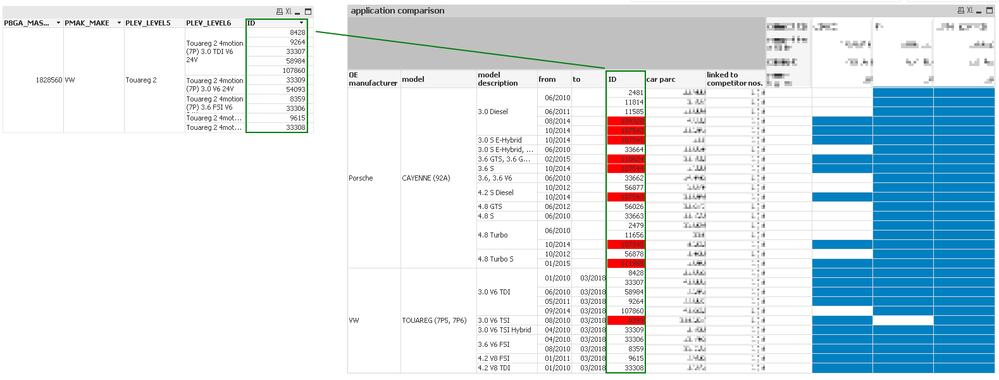The image size is (999, 380).
Task: Minimize the left table box object
Action: click(x=298, y=11)
